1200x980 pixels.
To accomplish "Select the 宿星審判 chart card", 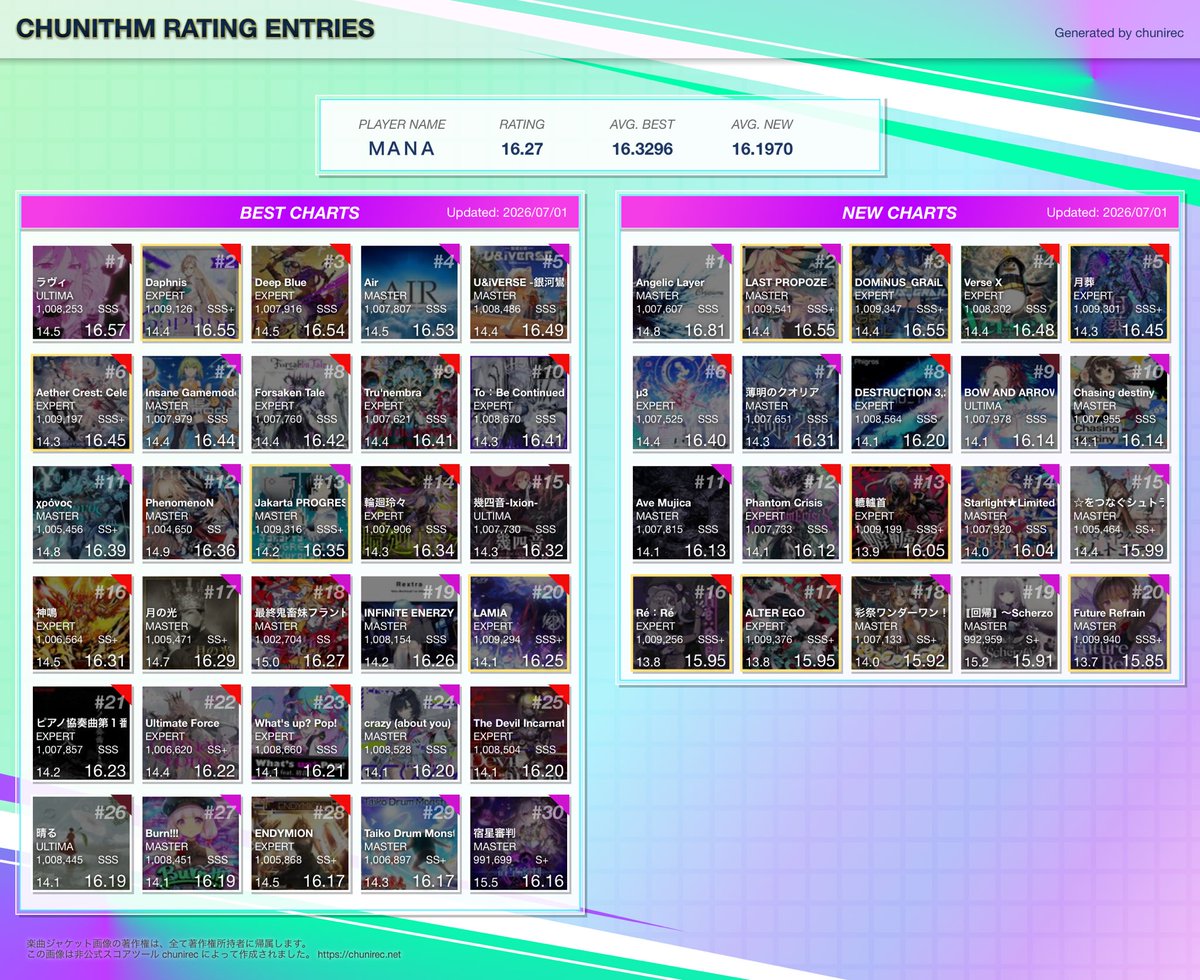I will coord(520,843).
